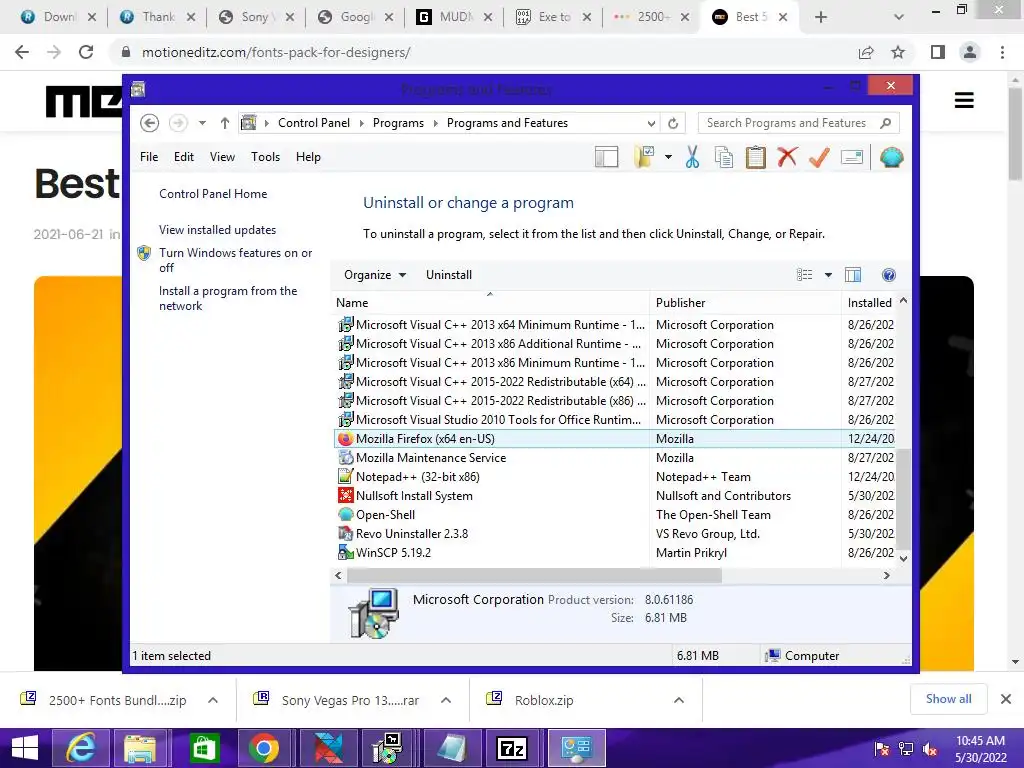Image resolution: width=1024 pixels, height=768 pixels.
Task: Click the Chrome share page icon
Action: [x=866, y=52]
